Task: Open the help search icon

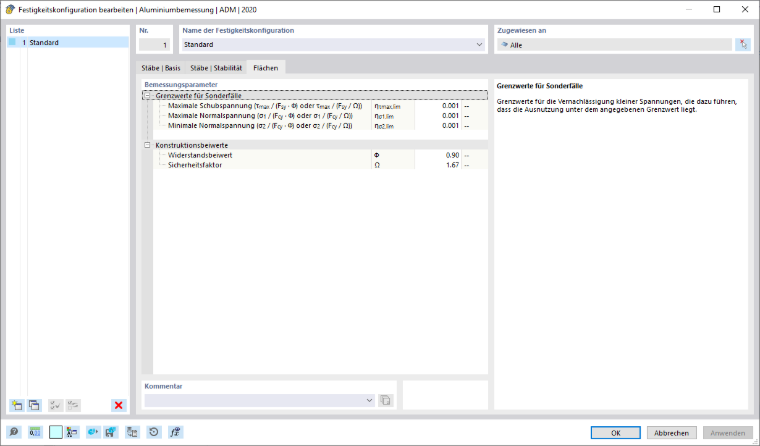Action: 14,432
